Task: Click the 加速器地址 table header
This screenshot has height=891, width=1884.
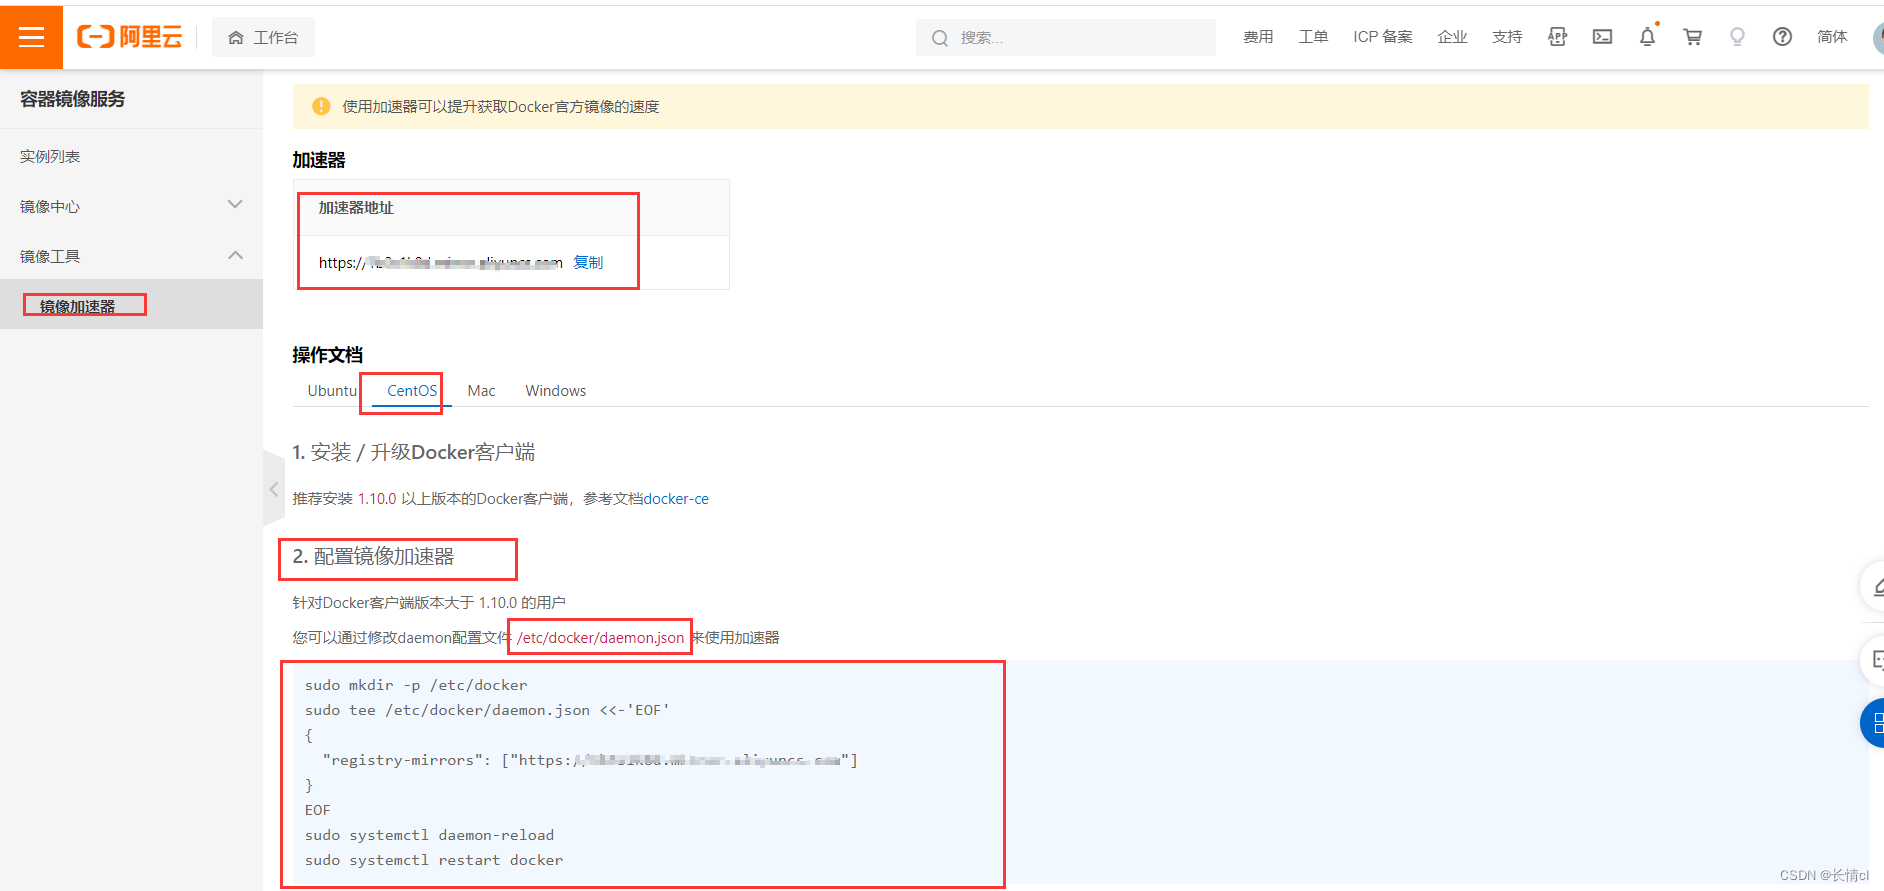Action: coord(356,208)
